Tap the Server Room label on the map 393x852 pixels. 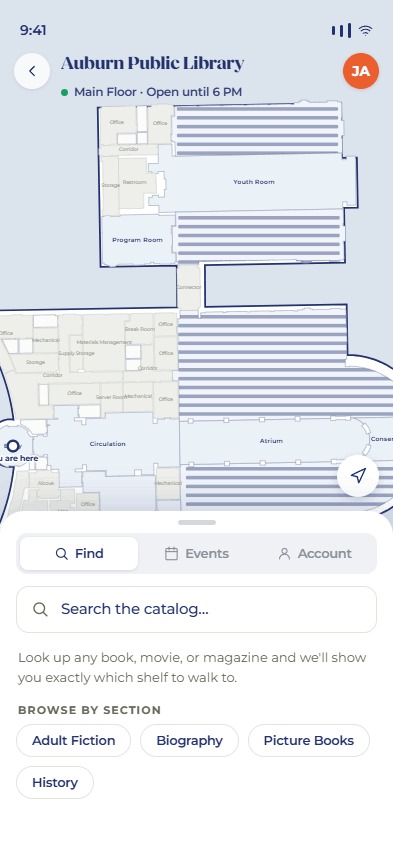[x=110, y=397]
